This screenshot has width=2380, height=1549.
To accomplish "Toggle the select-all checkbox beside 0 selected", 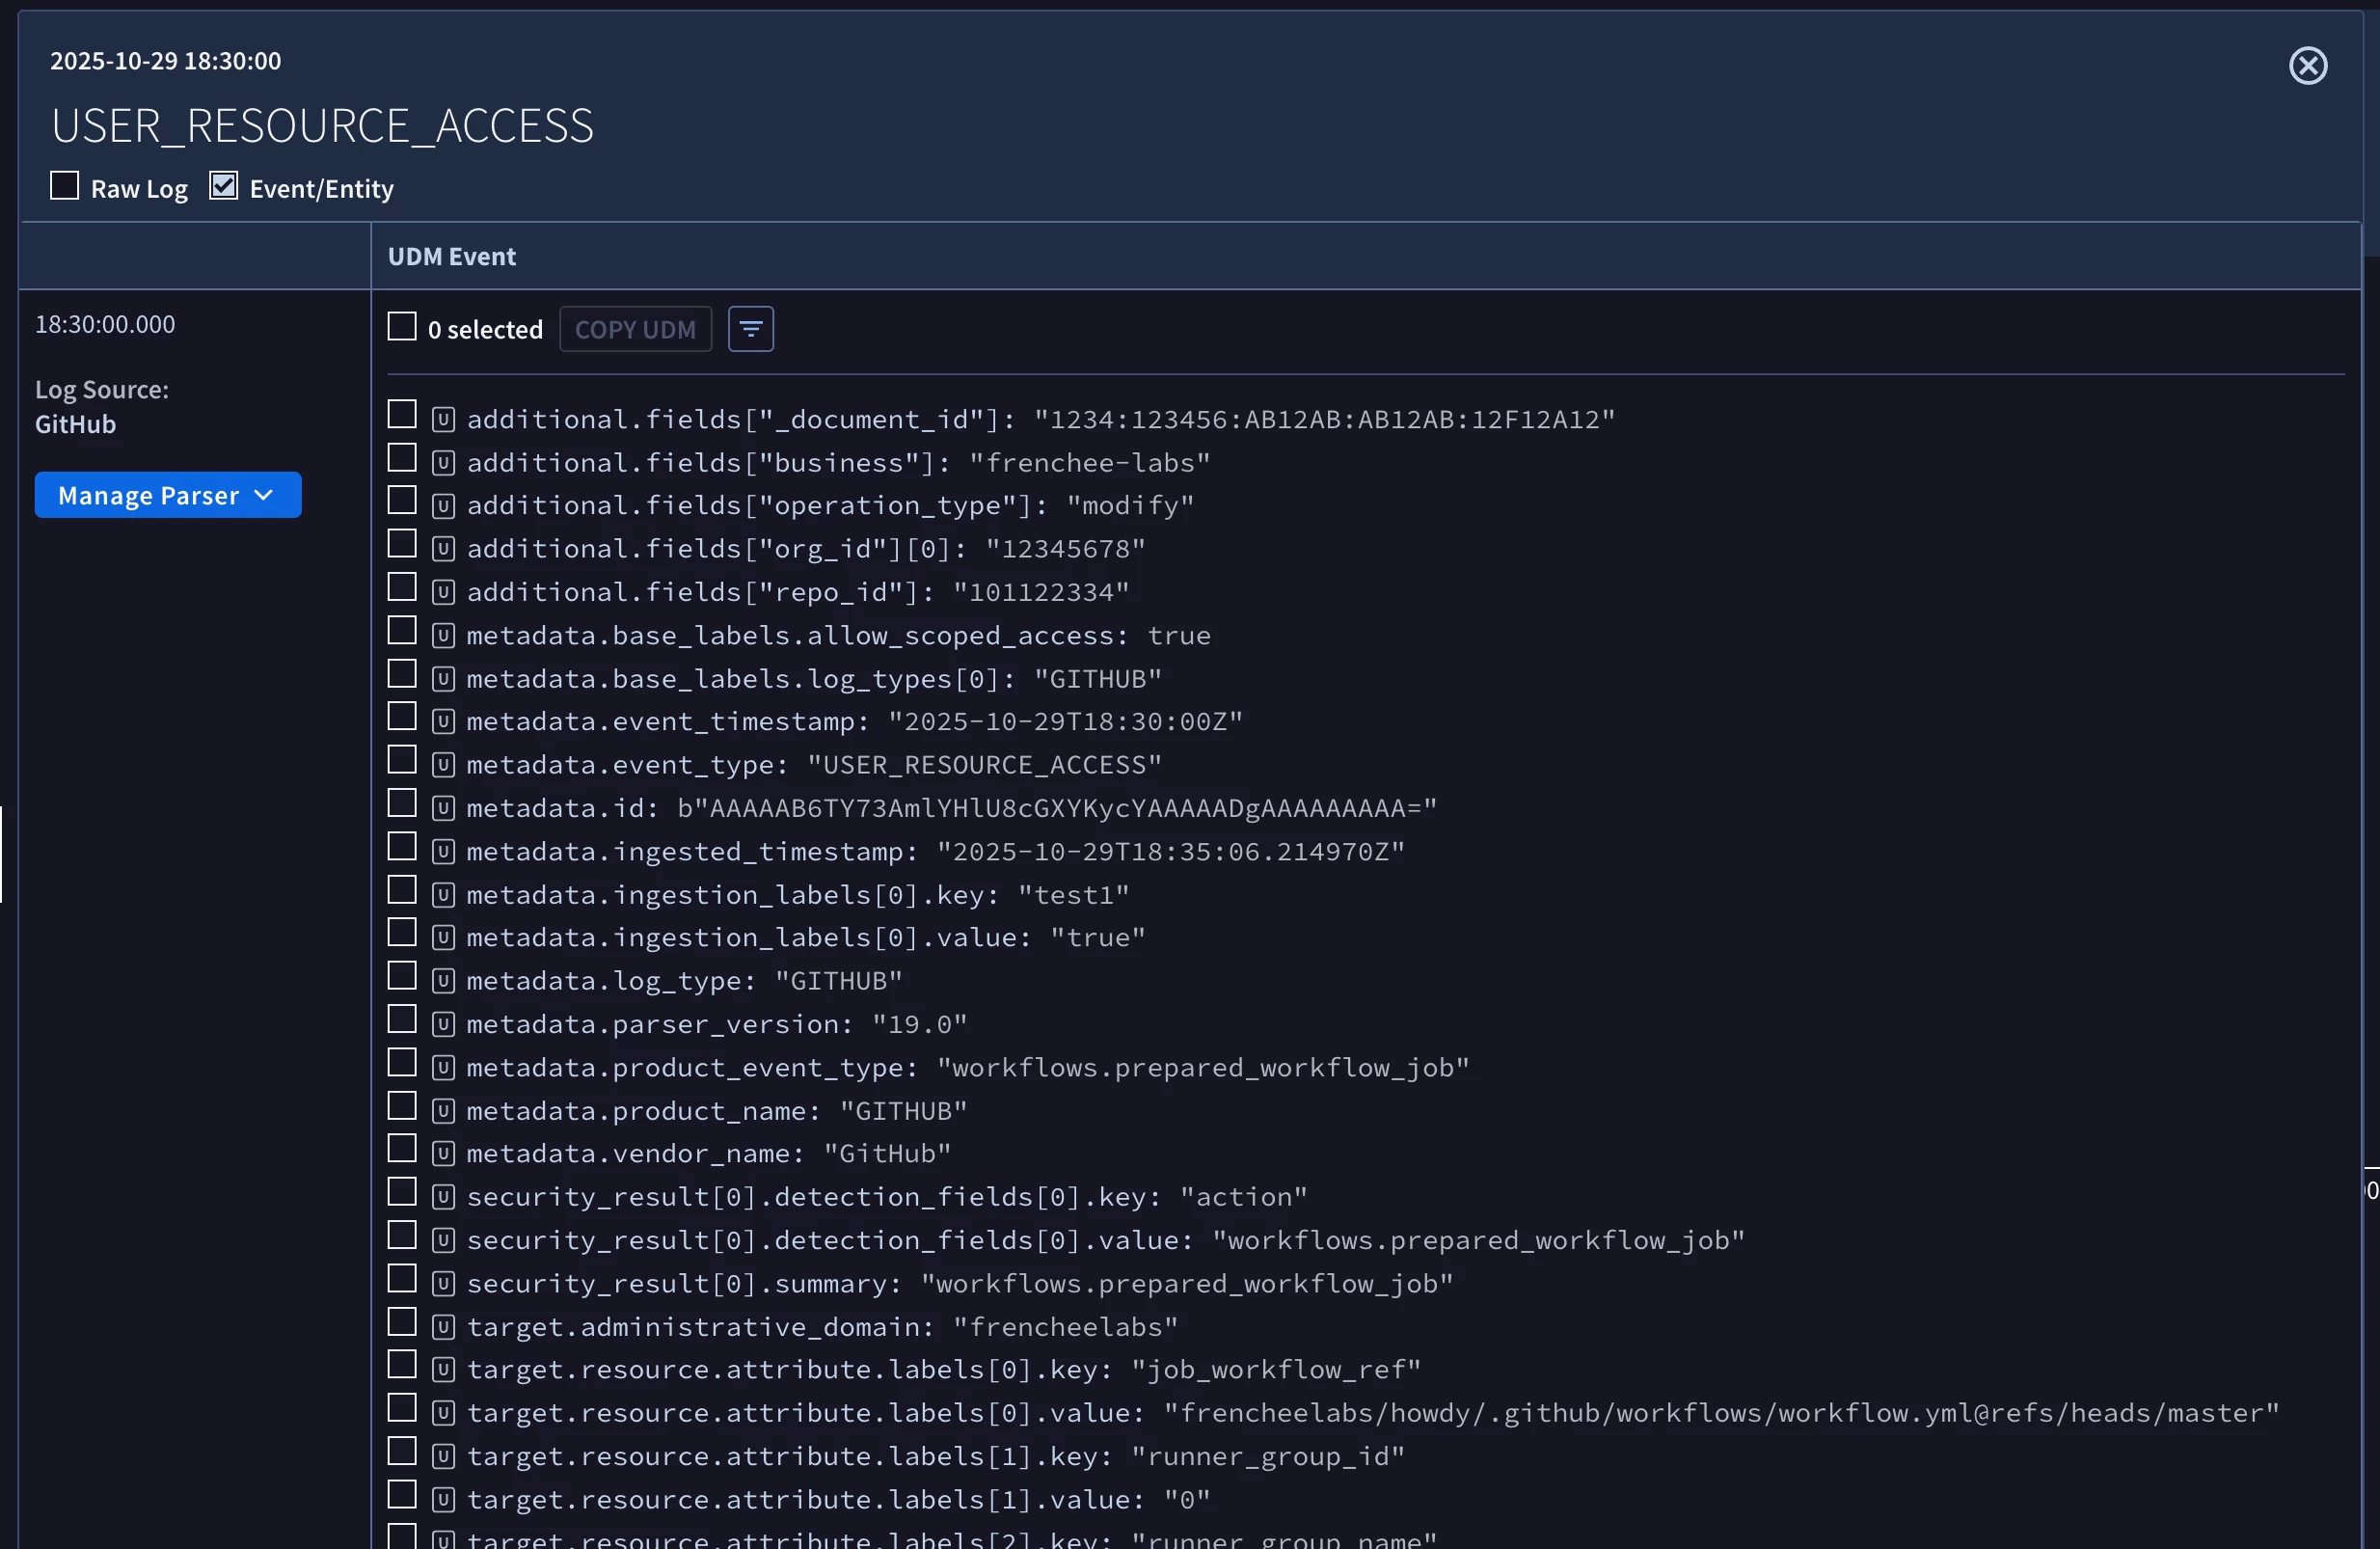I will click(x=402, y=327).
